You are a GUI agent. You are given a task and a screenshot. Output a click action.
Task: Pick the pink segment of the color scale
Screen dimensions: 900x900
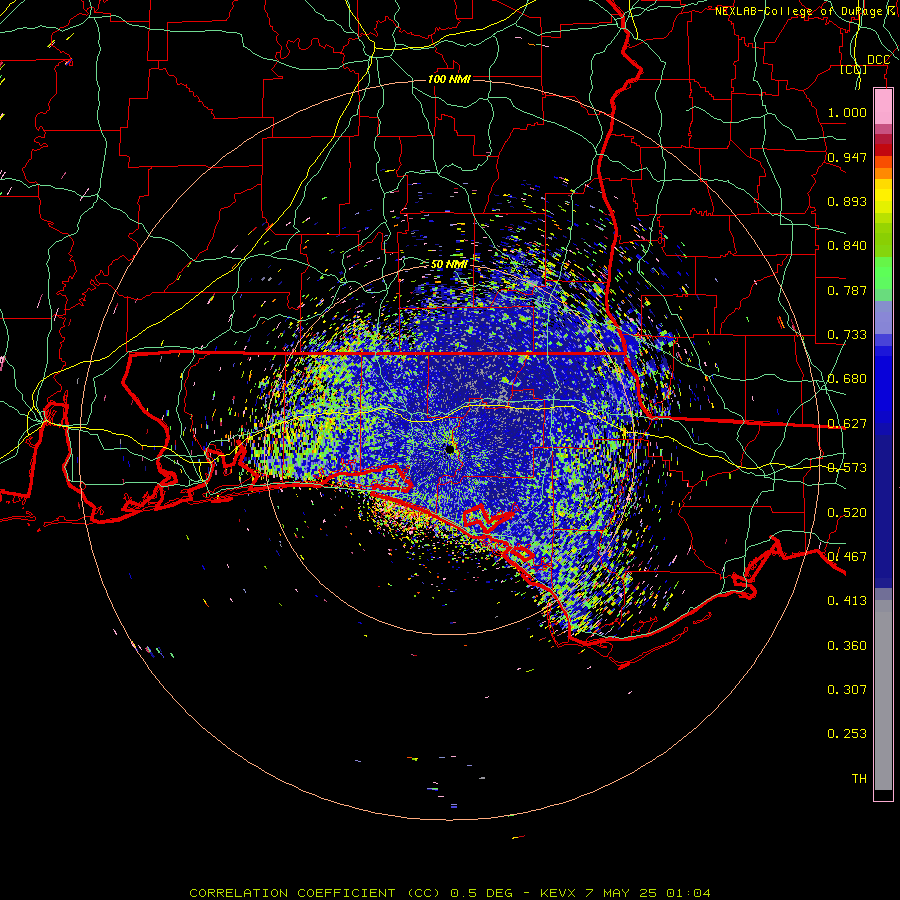(883, 107)
